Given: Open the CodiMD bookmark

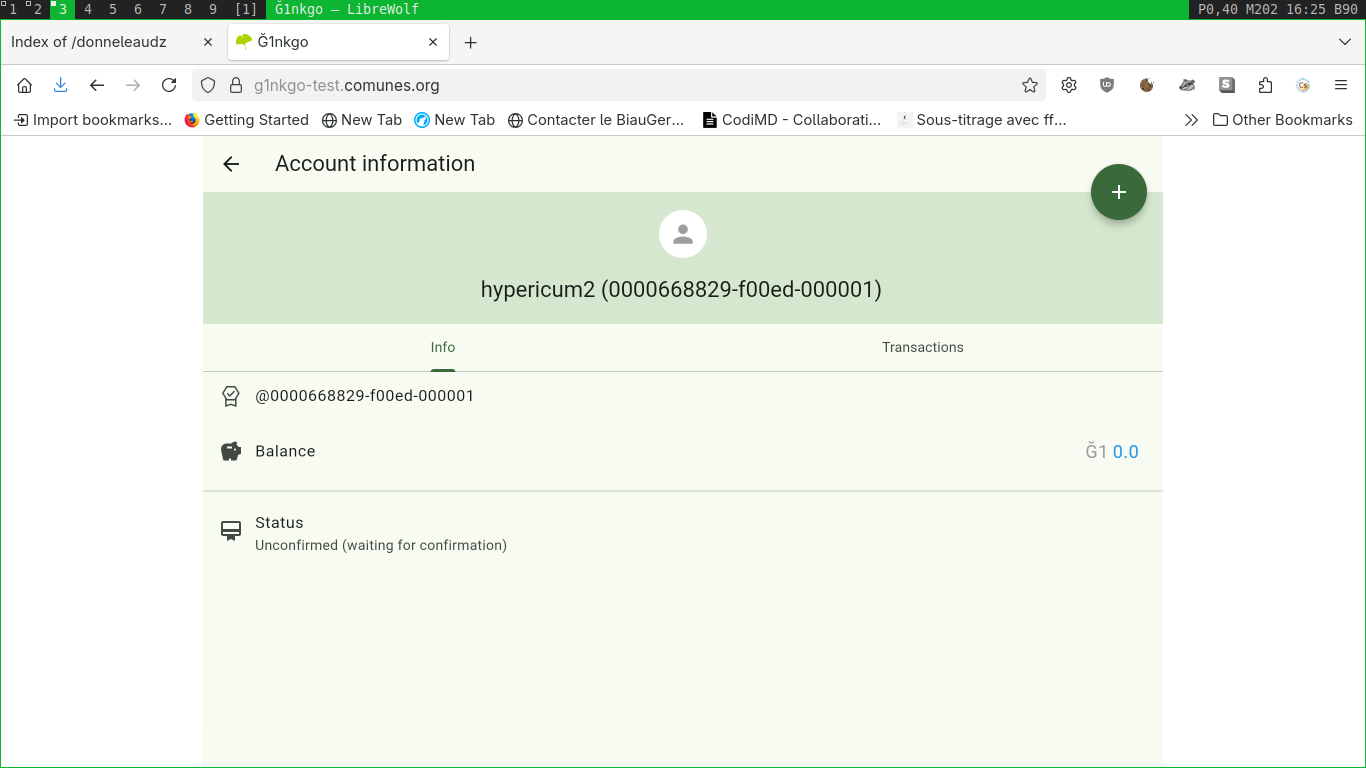Looking at the screenshot, I should (792, 120).
